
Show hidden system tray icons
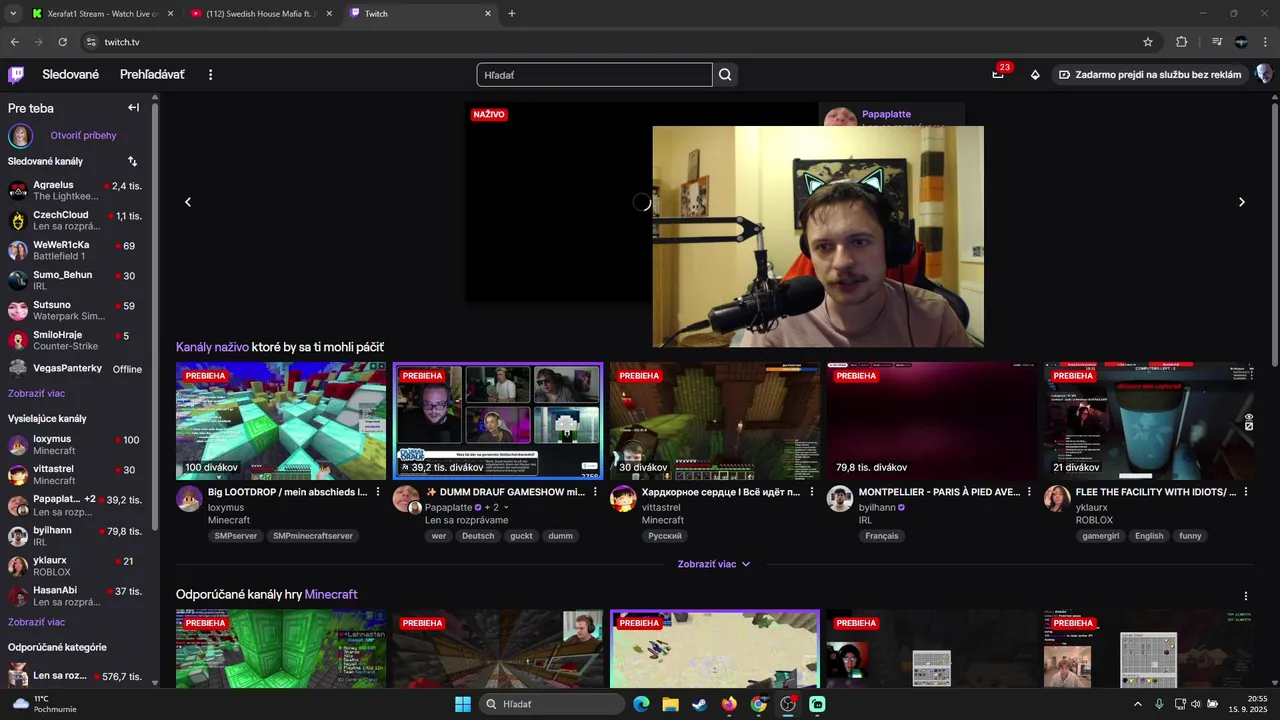[x=1138, y=704]
